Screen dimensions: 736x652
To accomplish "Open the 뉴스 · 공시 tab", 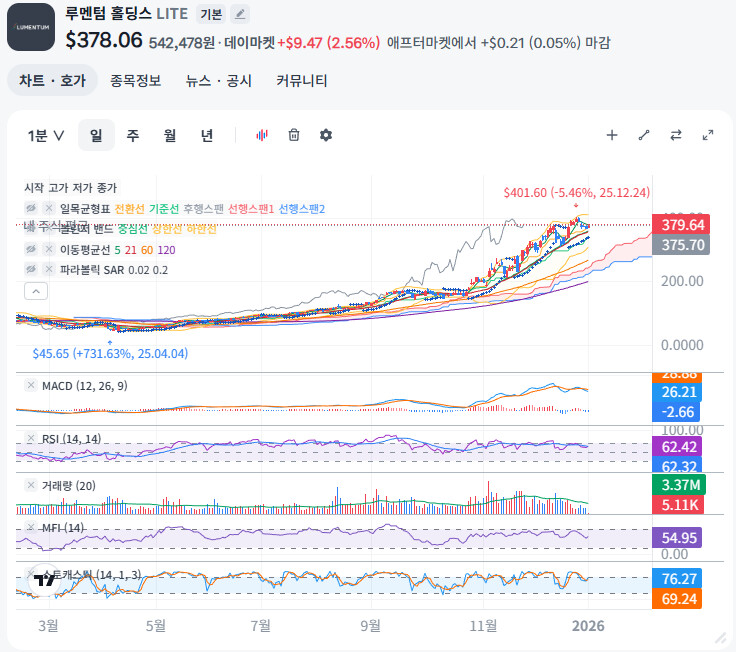I will 219,80.
